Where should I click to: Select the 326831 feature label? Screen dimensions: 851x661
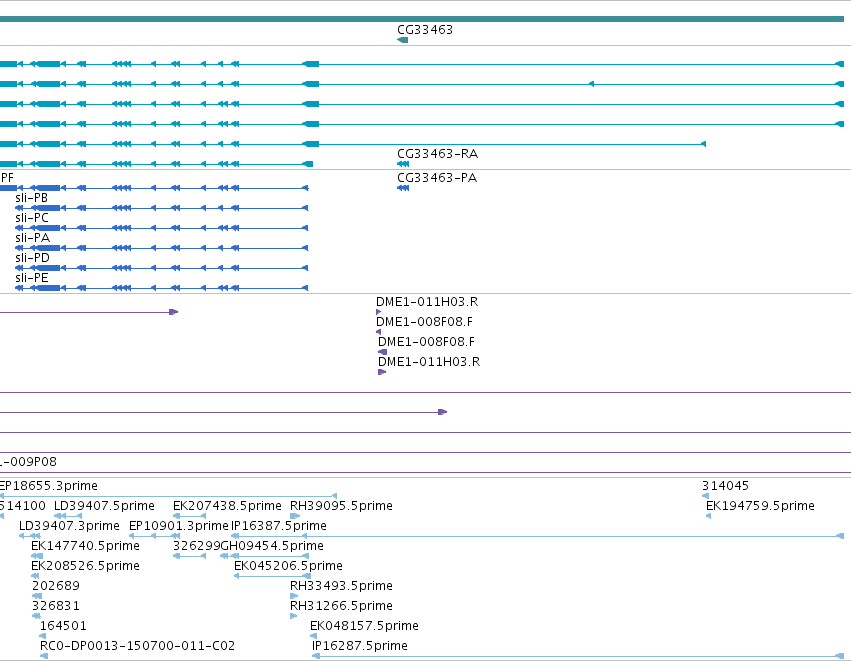point(56,606)
